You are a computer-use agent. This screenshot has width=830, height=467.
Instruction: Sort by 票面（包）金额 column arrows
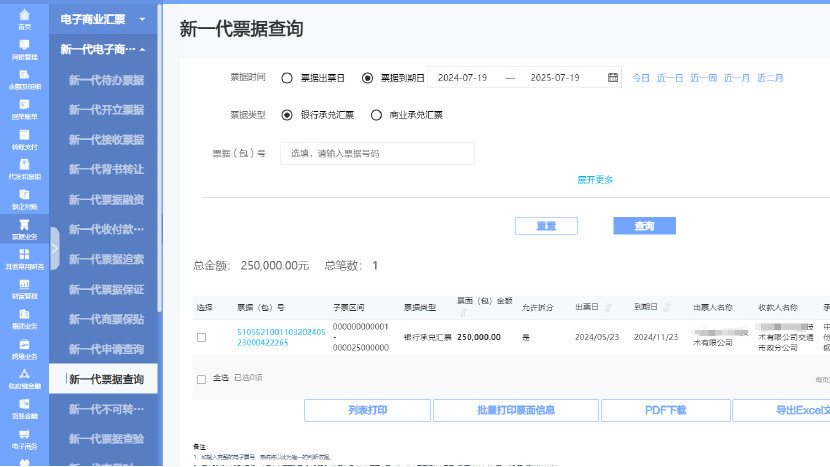coord(464,312)
